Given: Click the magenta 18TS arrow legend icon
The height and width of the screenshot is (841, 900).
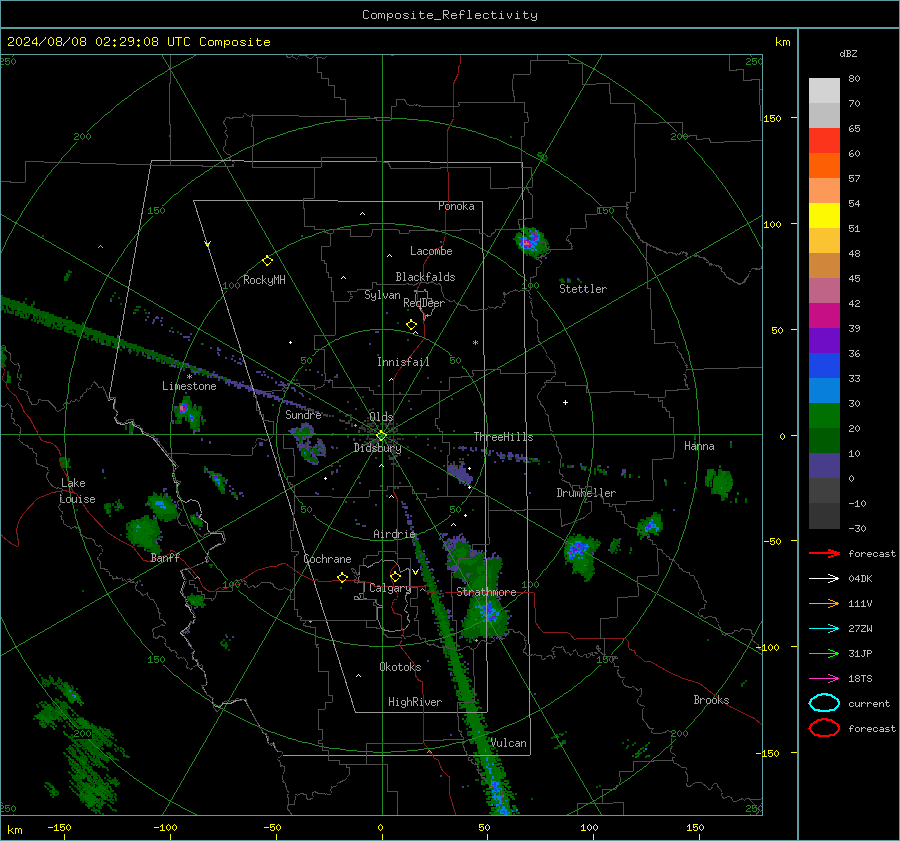Looking at the screenshot, I should click(x=824, y=679).
